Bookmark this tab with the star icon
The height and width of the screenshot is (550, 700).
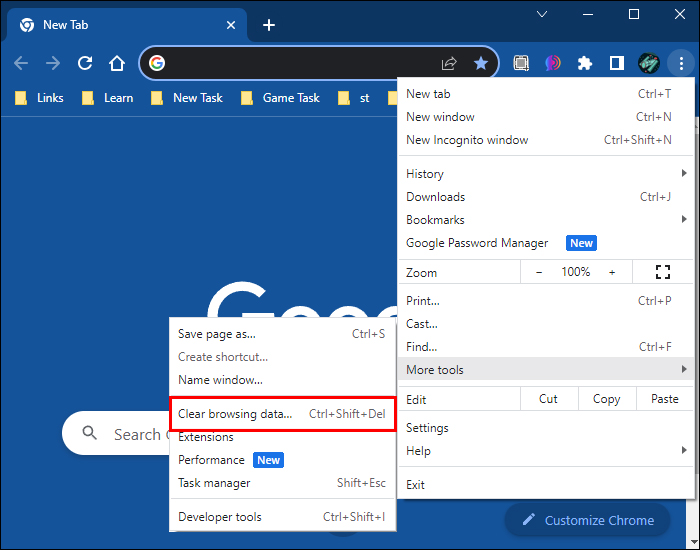481,63
